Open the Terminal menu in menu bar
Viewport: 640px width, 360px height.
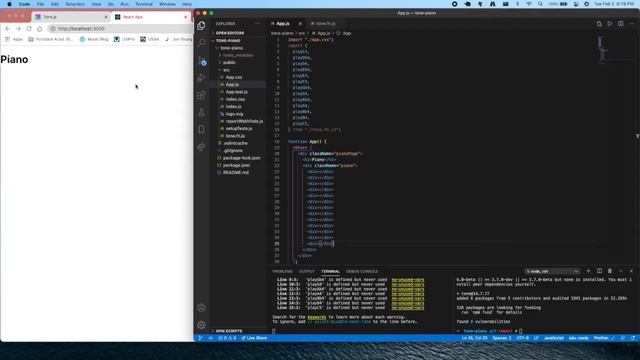click(x=144, y=4)
